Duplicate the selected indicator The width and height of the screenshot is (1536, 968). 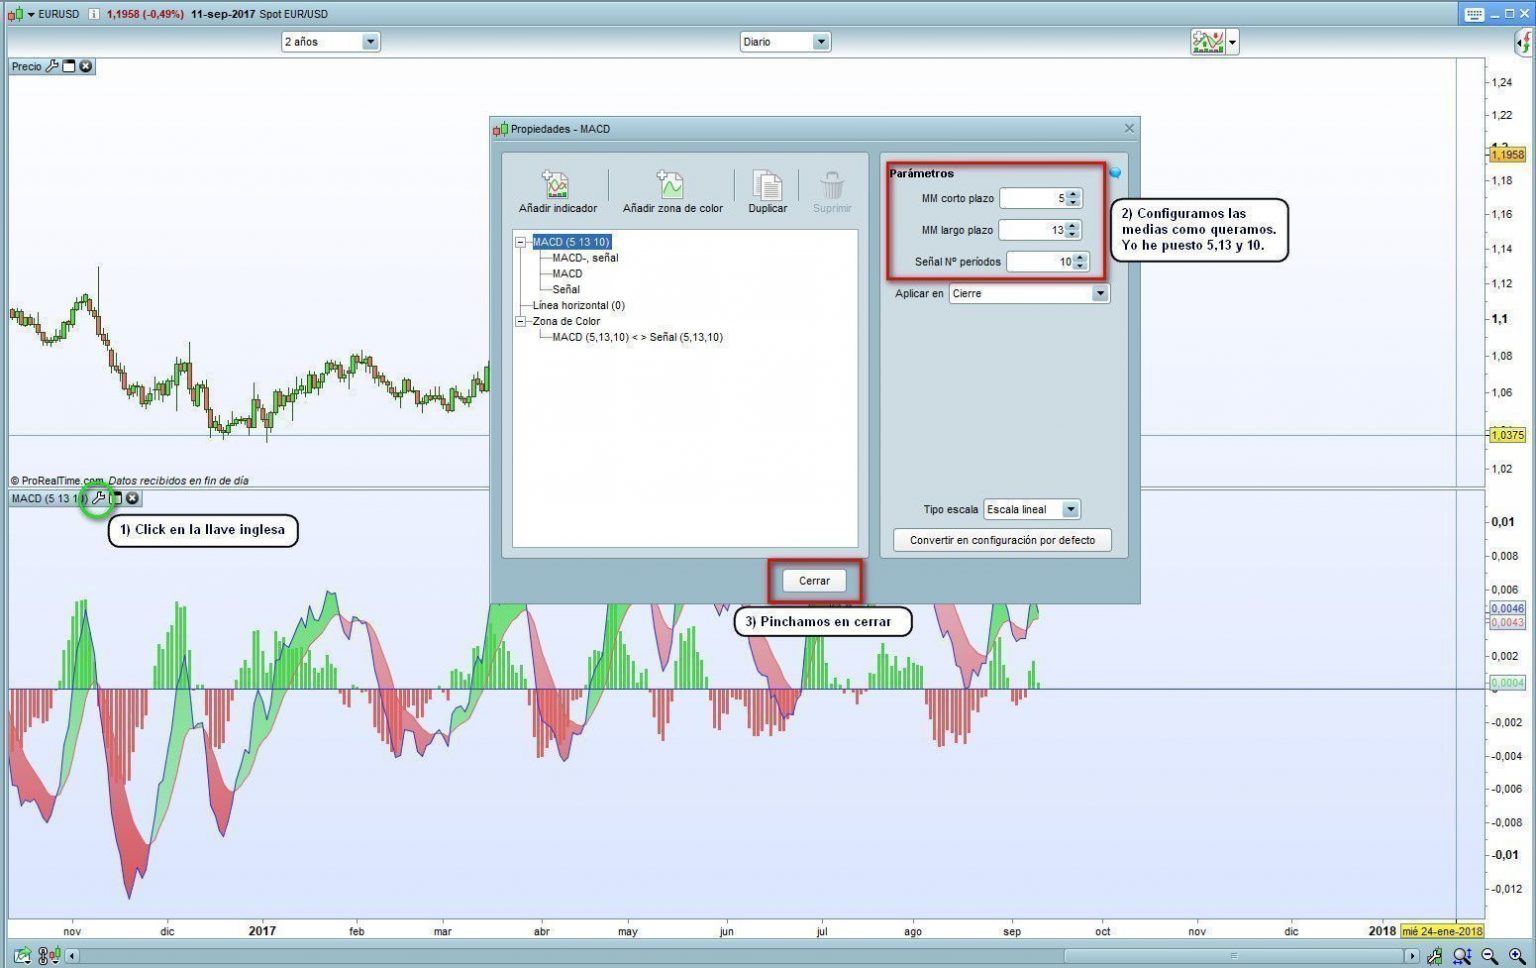pyautogui.click(x=767, y=186)
